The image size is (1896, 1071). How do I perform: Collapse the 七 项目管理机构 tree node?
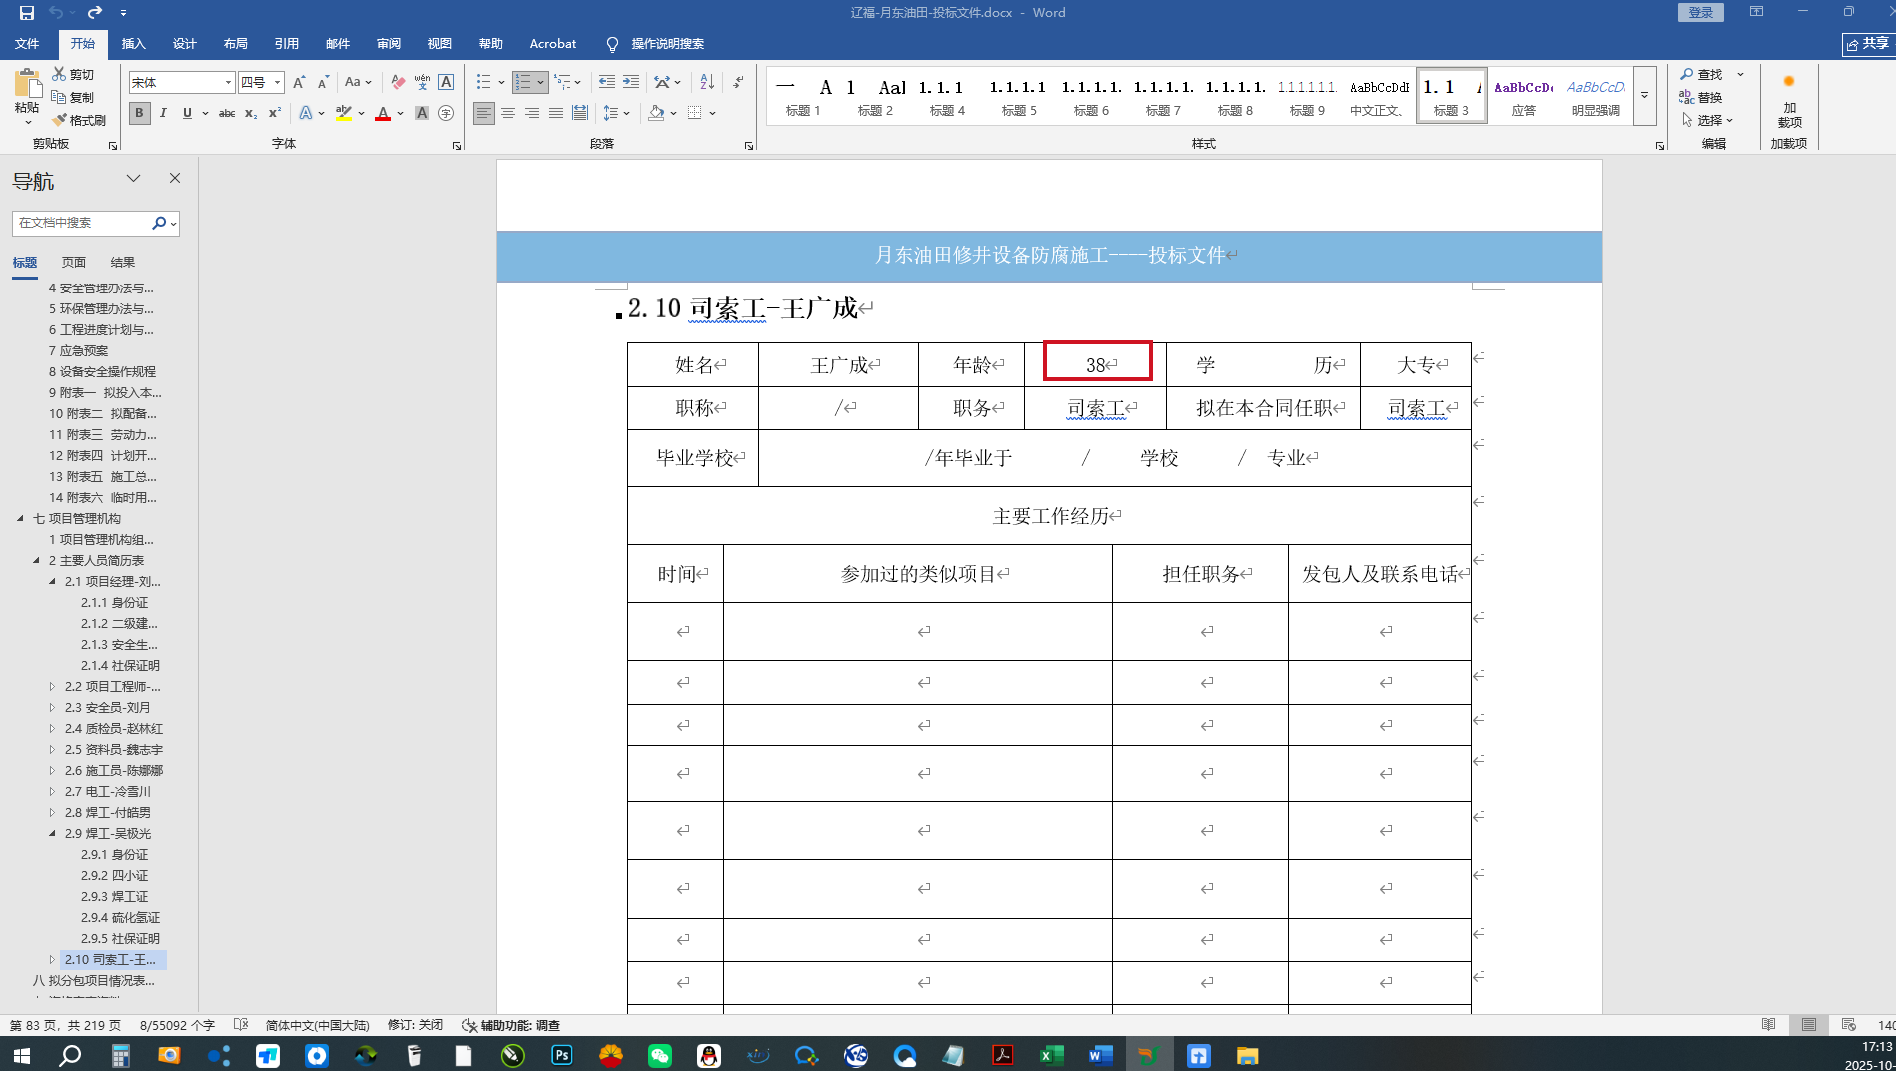tap(20, 518)
